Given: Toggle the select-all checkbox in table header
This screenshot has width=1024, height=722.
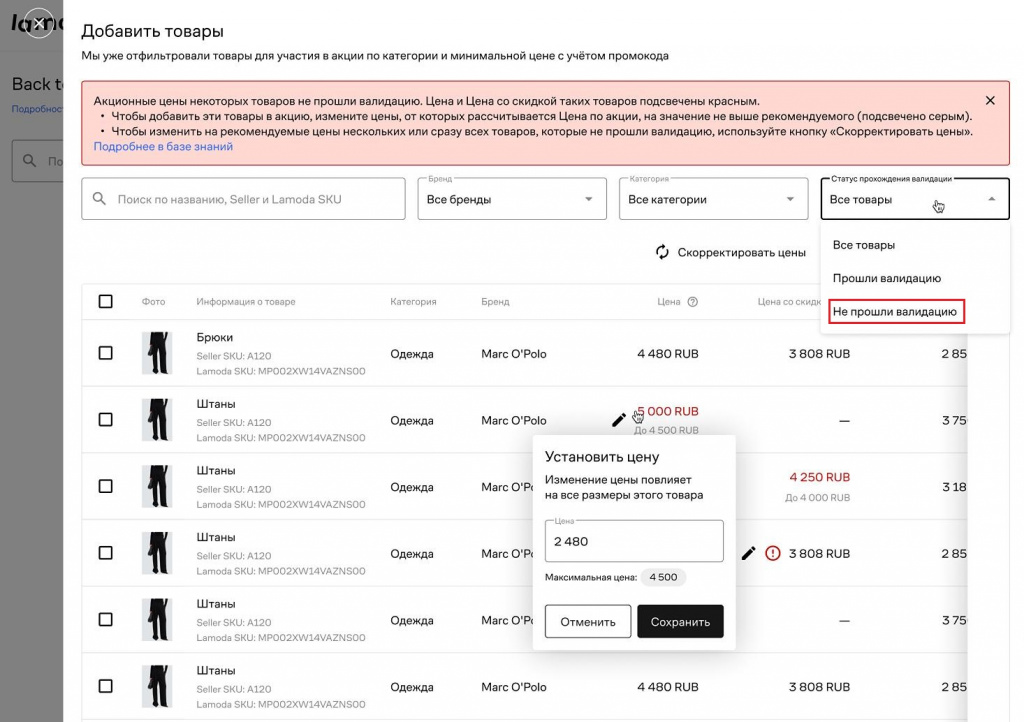Looking at the screenshot, I should click(x=106, y=301).
